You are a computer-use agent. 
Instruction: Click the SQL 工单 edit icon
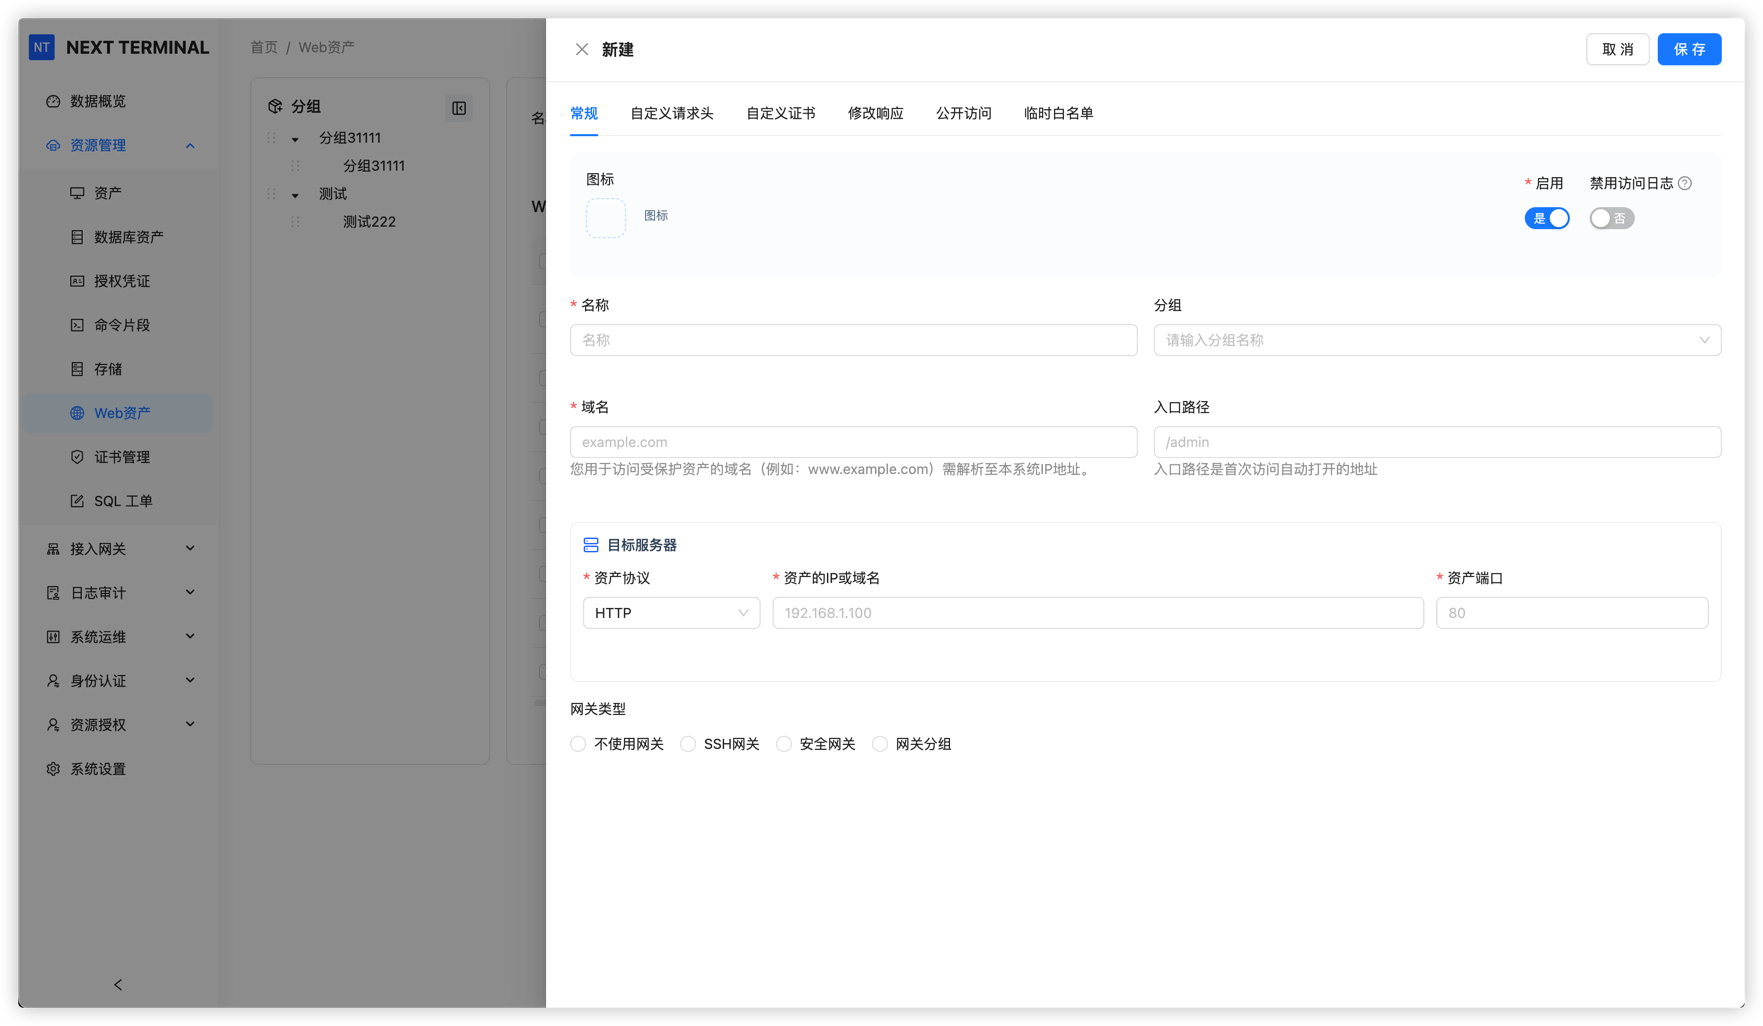(77, 501)
